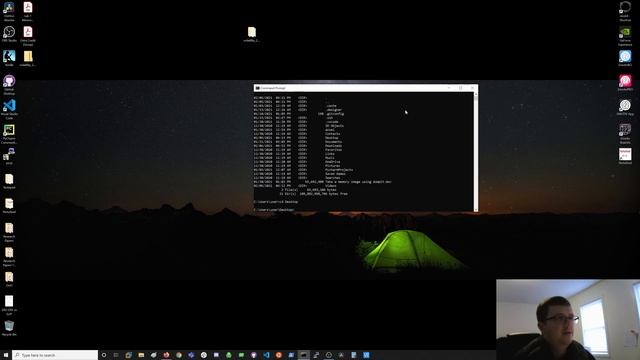Click the Command Prompt scroll-up arrow

pos(476,94)
